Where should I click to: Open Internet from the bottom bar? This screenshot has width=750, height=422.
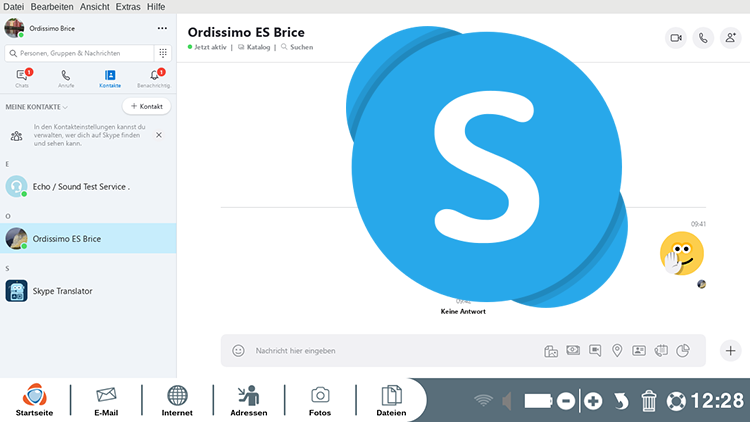click(177, 400)
